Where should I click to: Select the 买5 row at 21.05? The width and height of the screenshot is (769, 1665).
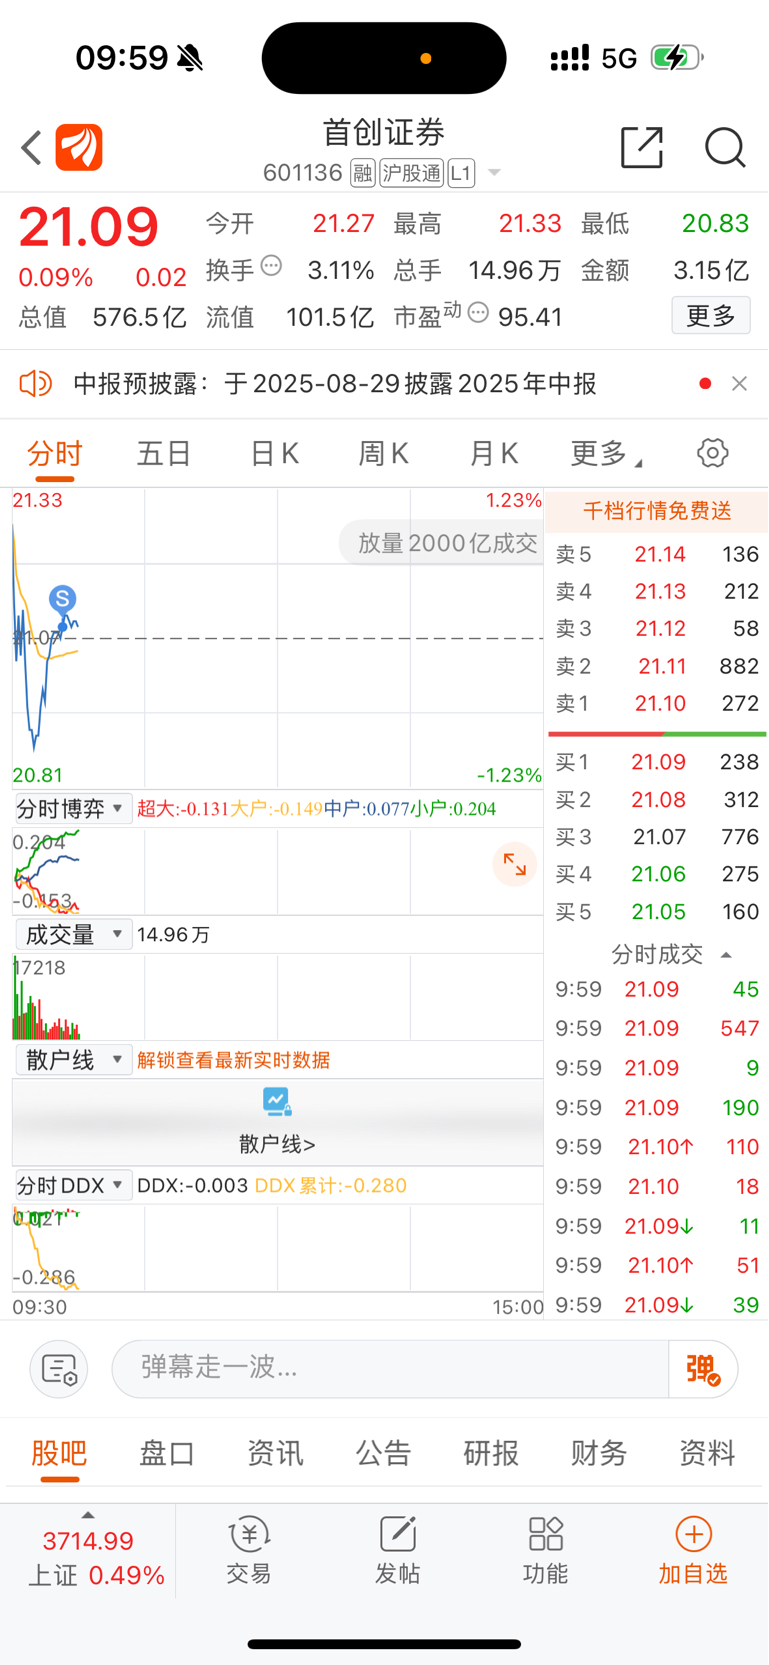pos(657,912)
